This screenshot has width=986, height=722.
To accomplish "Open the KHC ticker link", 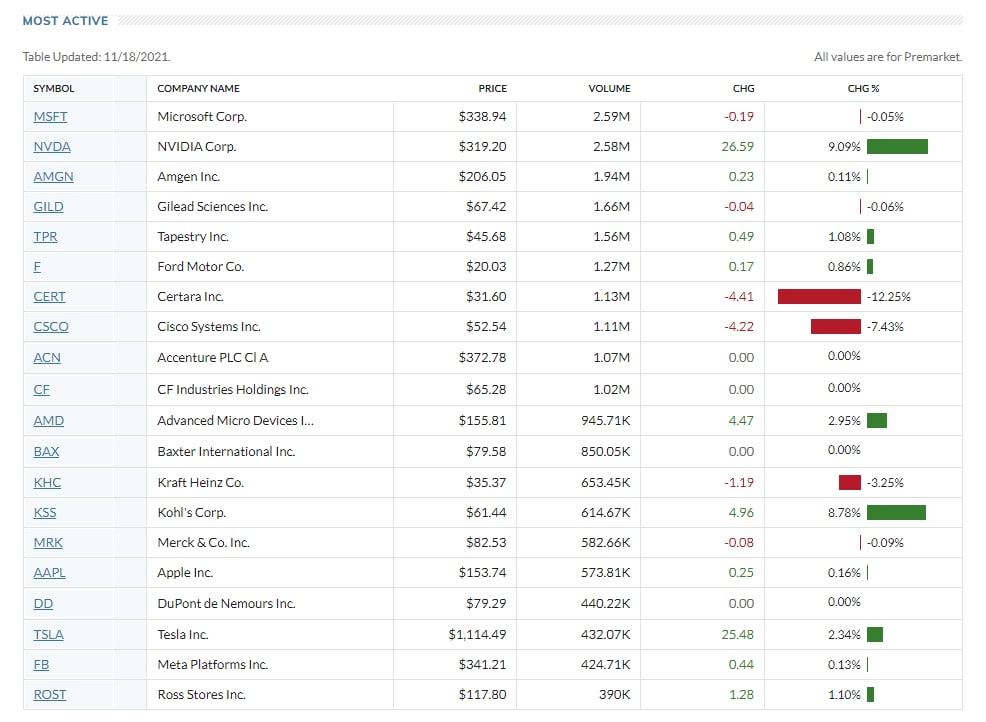I will pos(47,483).
